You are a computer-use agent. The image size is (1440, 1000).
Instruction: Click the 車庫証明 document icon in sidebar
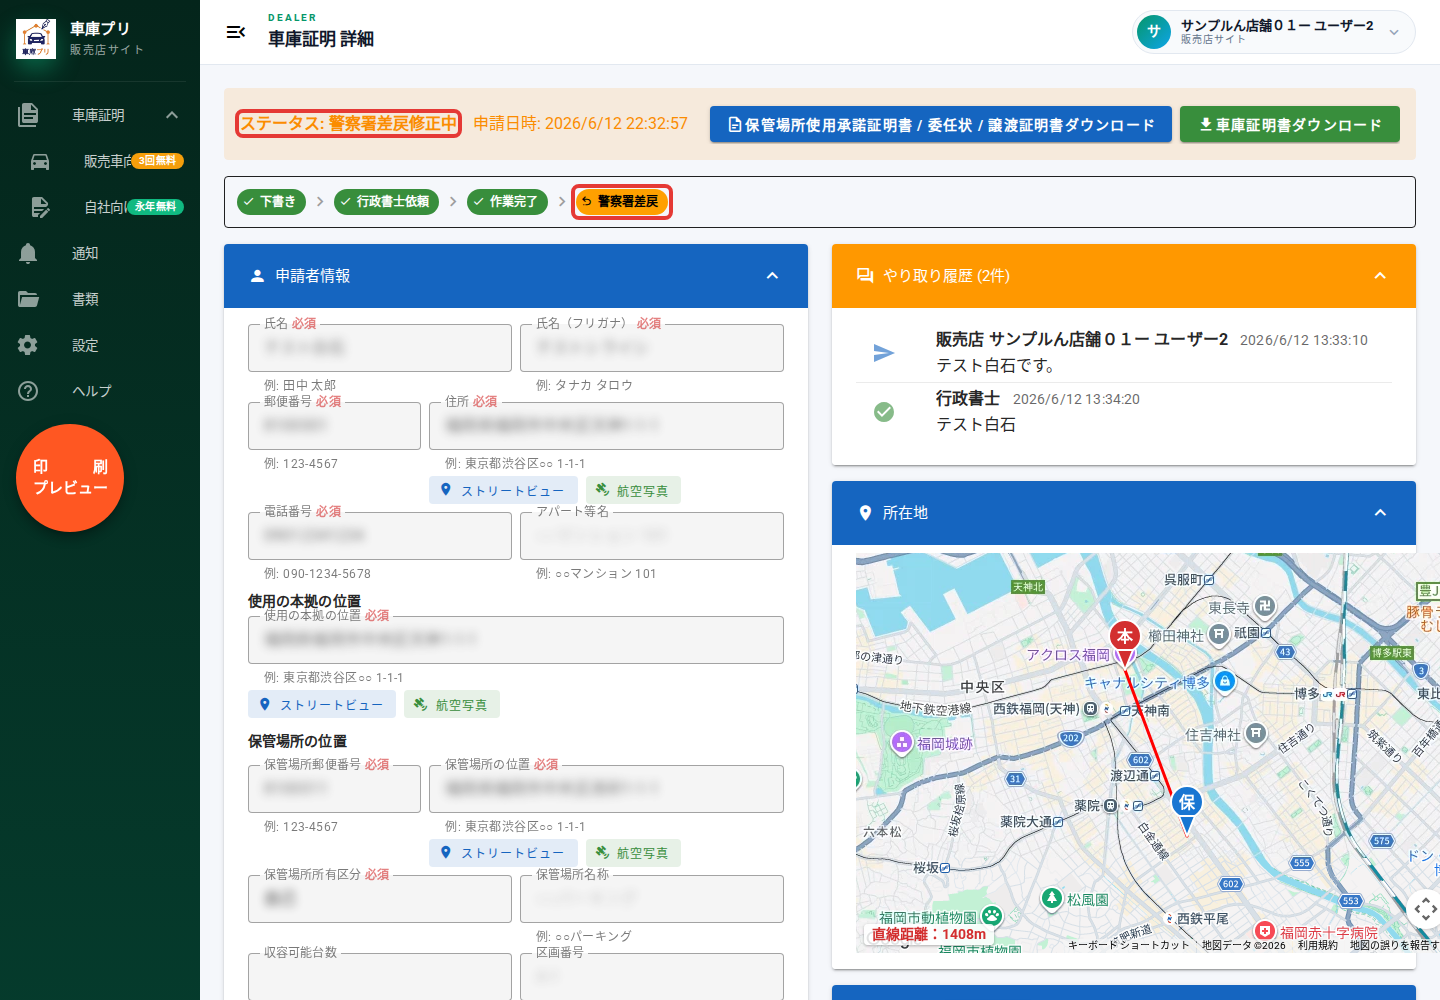[28, 115]
